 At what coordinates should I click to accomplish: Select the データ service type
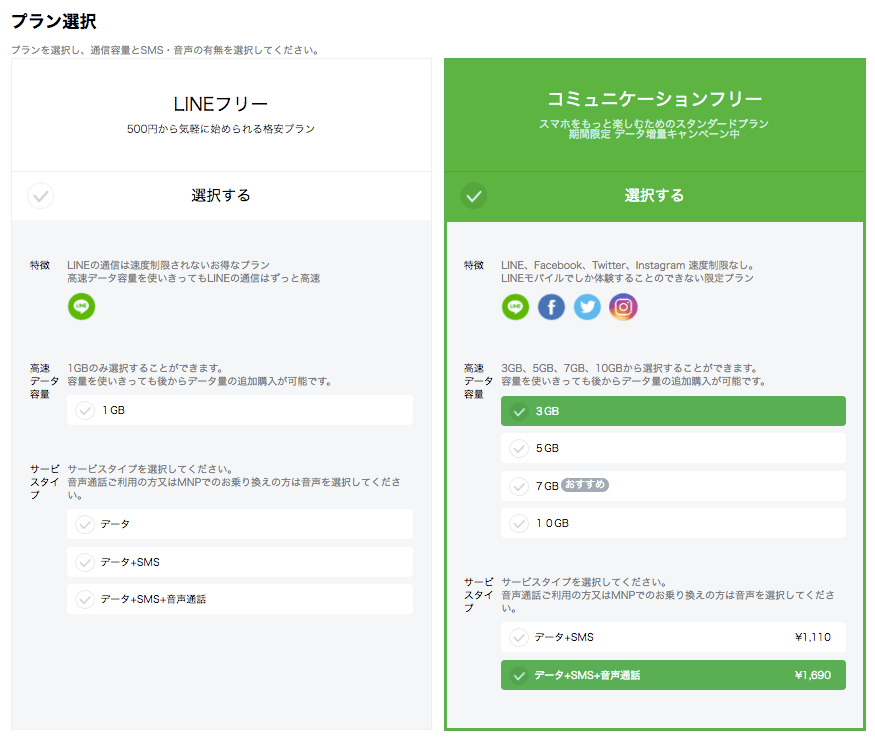(240, 524)
